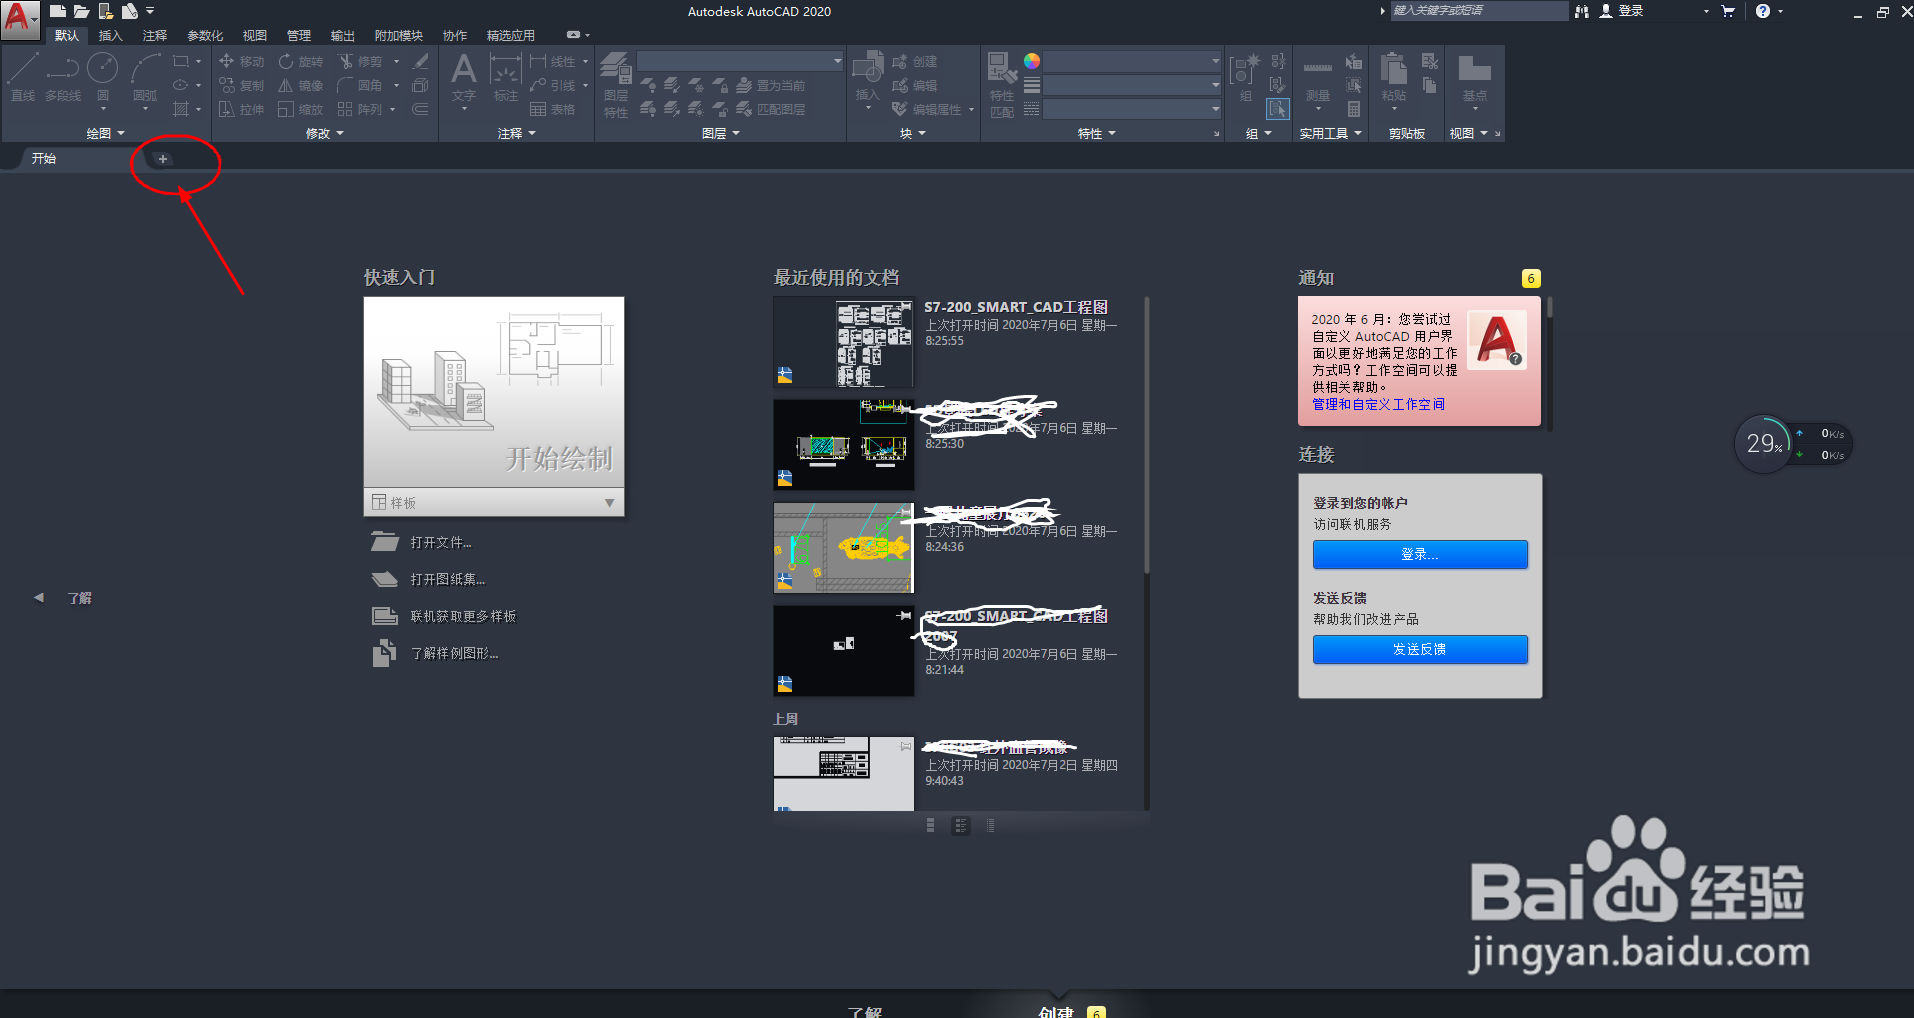Screen dimensions: 1914x1018
Task: Open the 输出 (Output) ribbon tab
Action: (343, 35)
